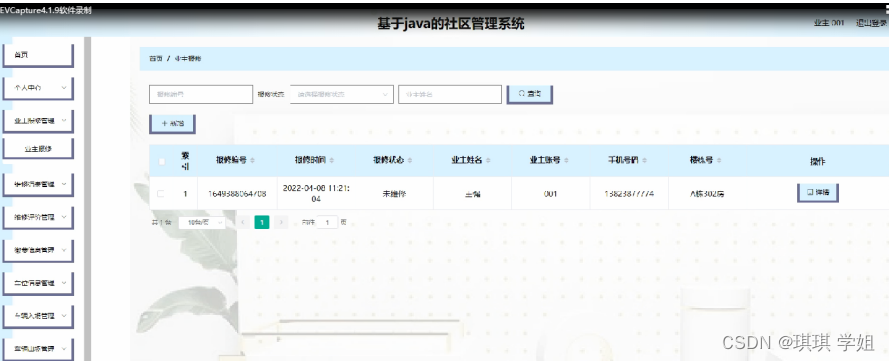Image resolution: width=890 pixels, height=361 pixels.
Task: Select the 业主报修 submenu item
Action: tap(38, 149)
